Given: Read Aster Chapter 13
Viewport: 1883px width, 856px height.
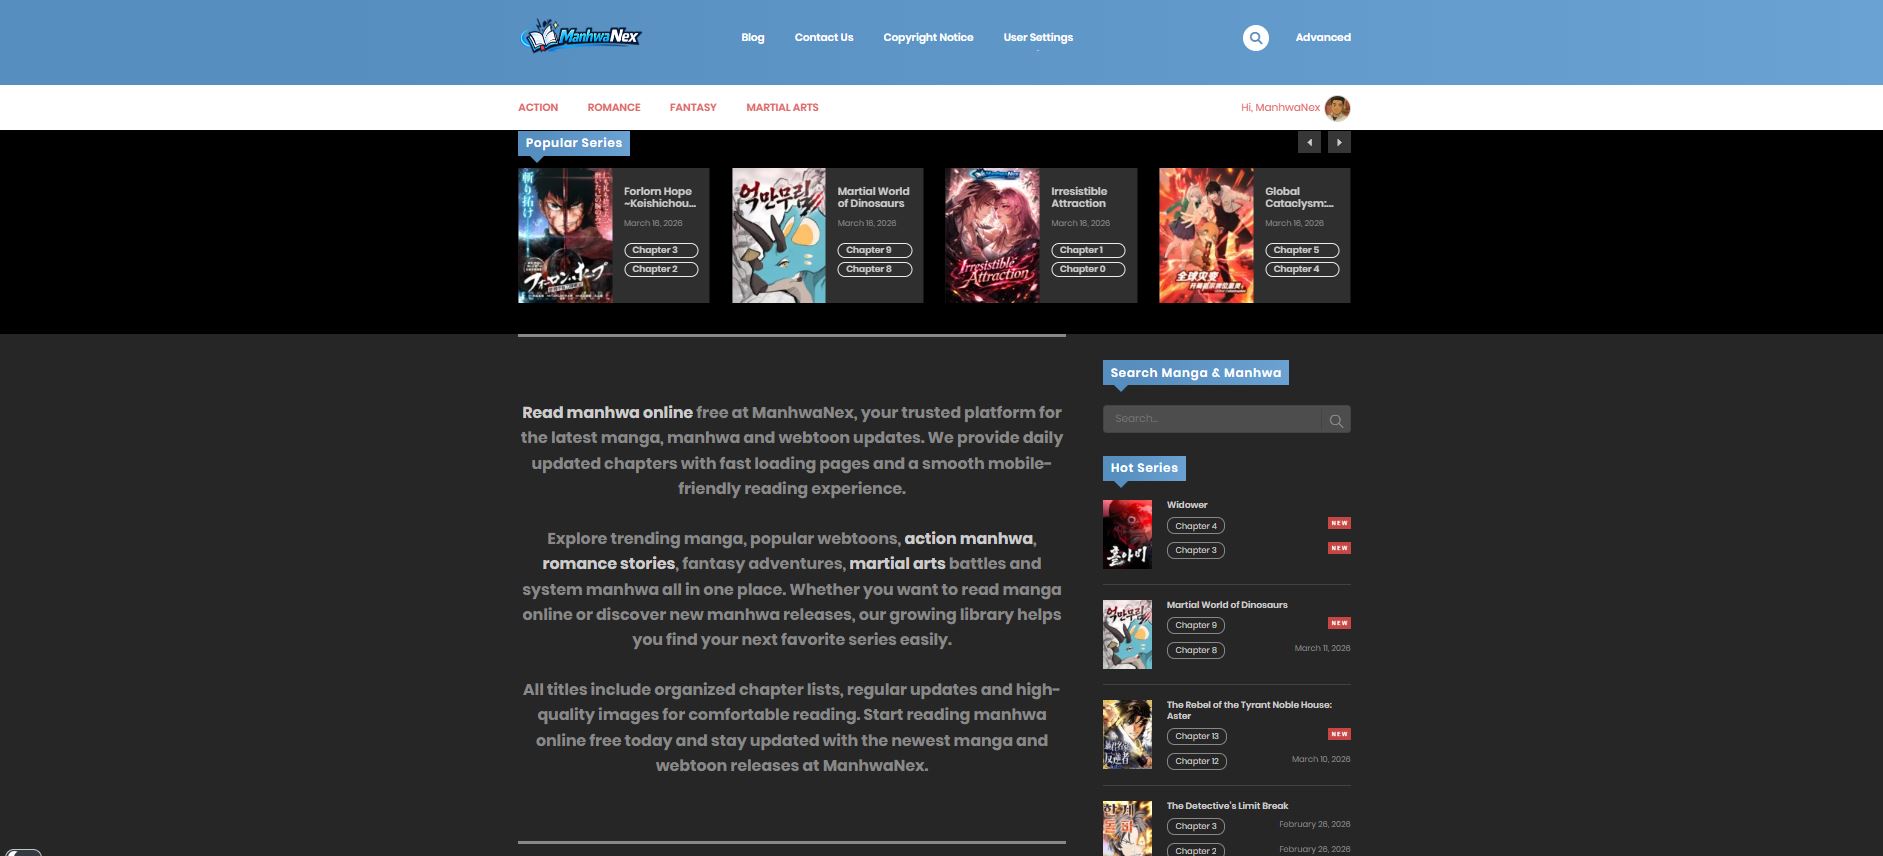Looking at the screenshot, I should 1197,736.
